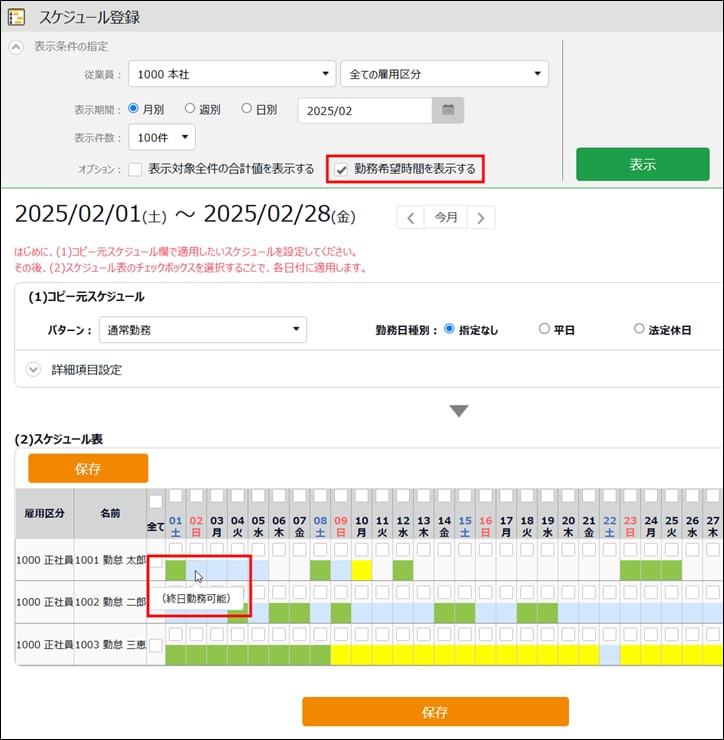
Task: Toggle 勤務希望時間を表示する checkbox
Action: click(x=342, y=169)
